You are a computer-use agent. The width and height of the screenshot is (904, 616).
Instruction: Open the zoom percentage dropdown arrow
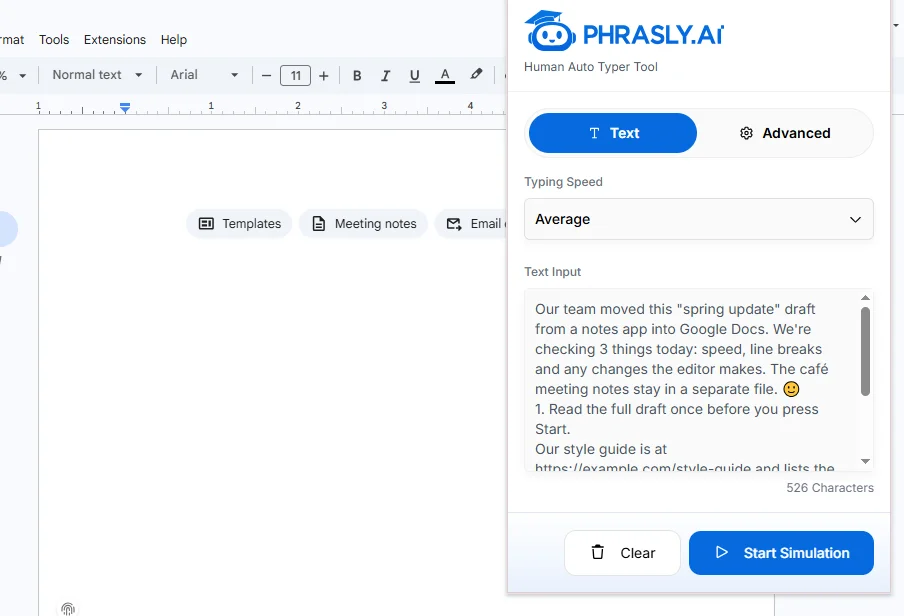click(22, 76)
